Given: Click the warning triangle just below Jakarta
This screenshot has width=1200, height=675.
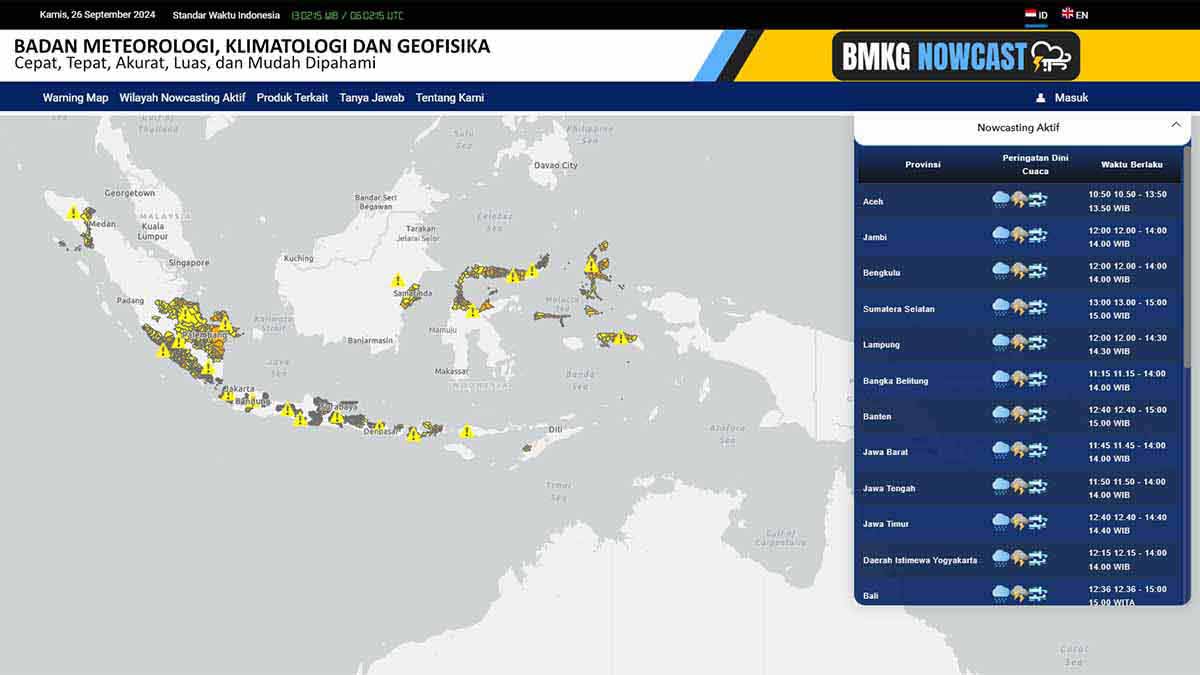Looking at the screenshot, I should point(227,397).
